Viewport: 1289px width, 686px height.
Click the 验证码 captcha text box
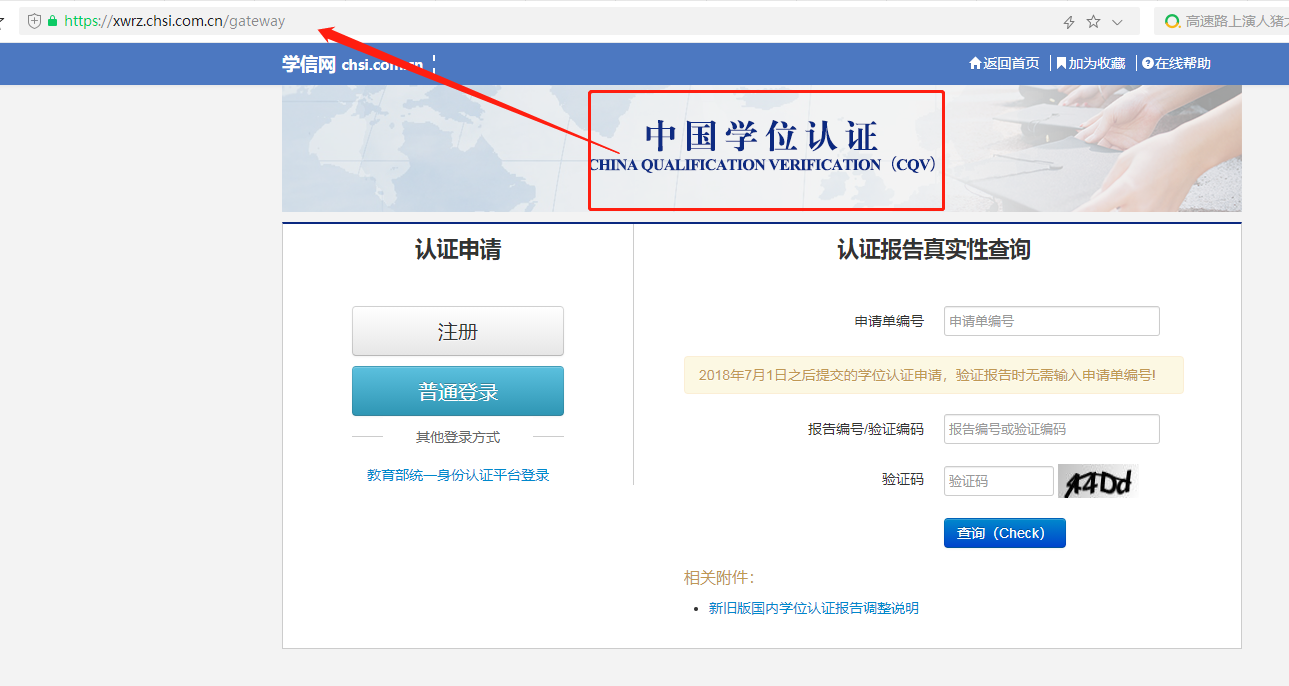click(x=998, y=481)
